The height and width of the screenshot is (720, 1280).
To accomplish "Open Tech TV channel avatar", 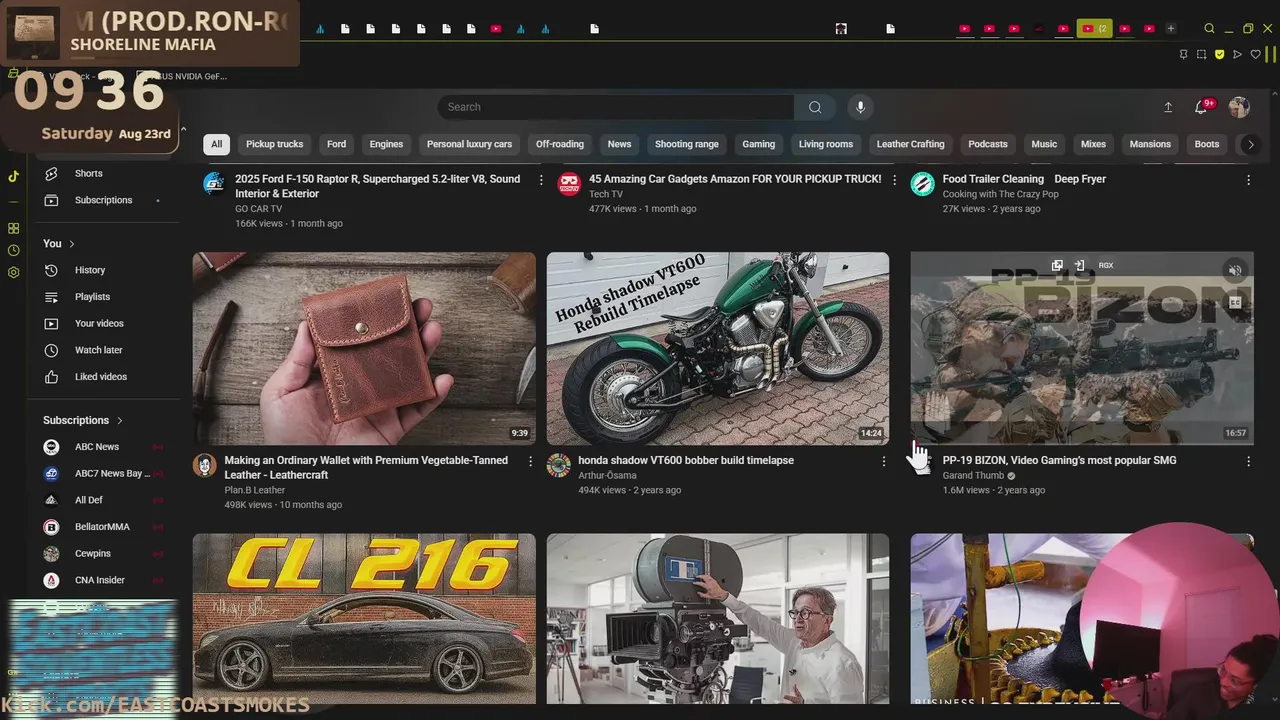I will click(569, 183).
